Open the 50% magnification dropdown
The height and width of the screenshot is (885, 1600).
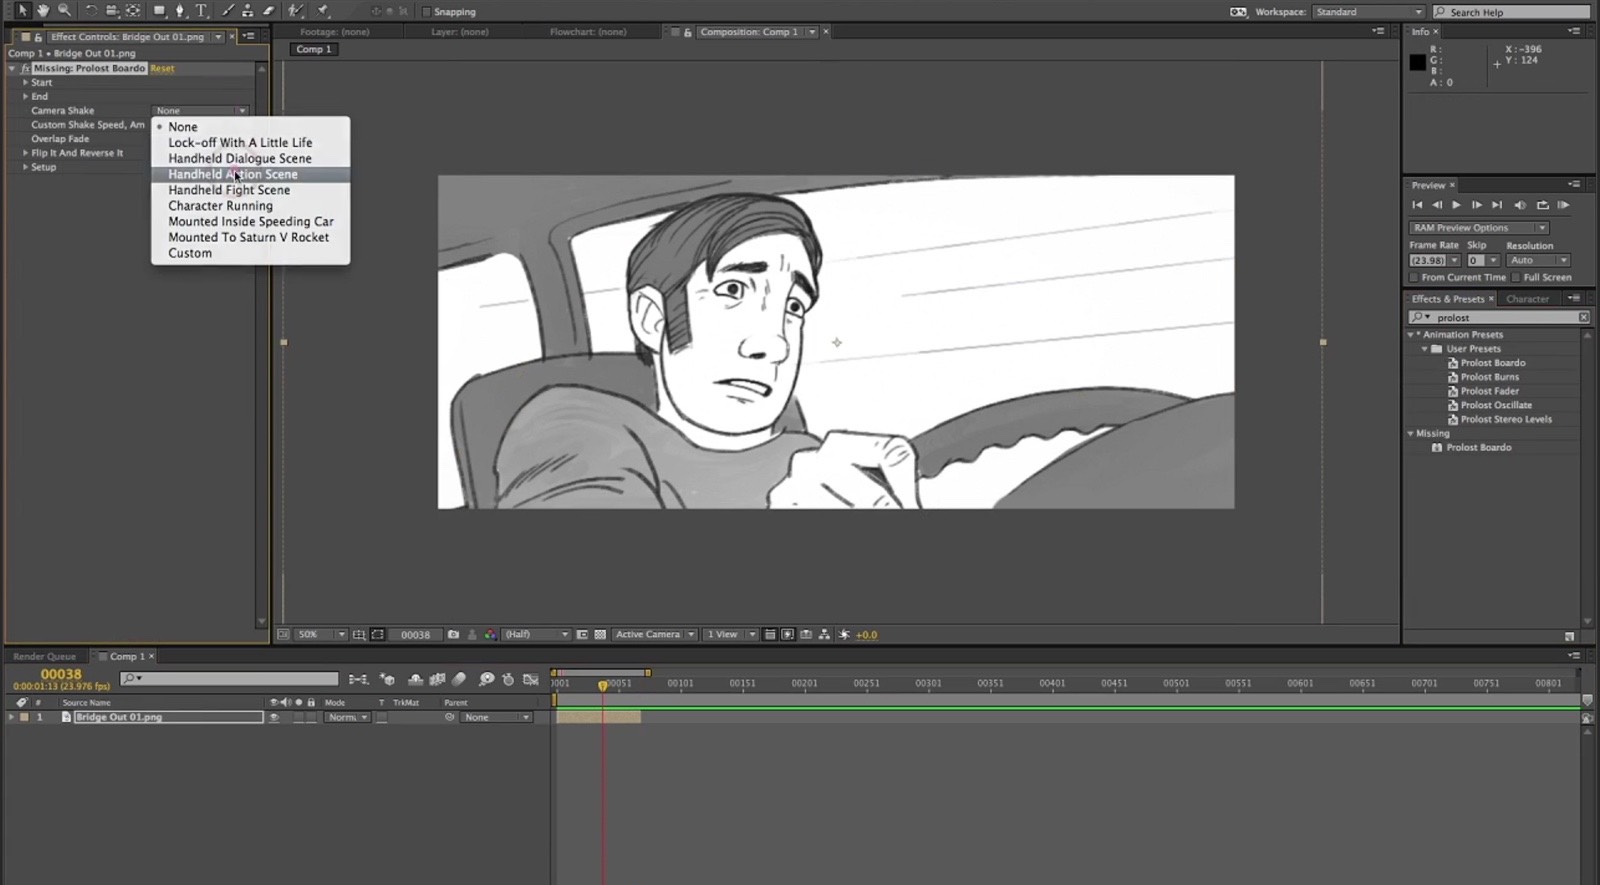[322, 635]
